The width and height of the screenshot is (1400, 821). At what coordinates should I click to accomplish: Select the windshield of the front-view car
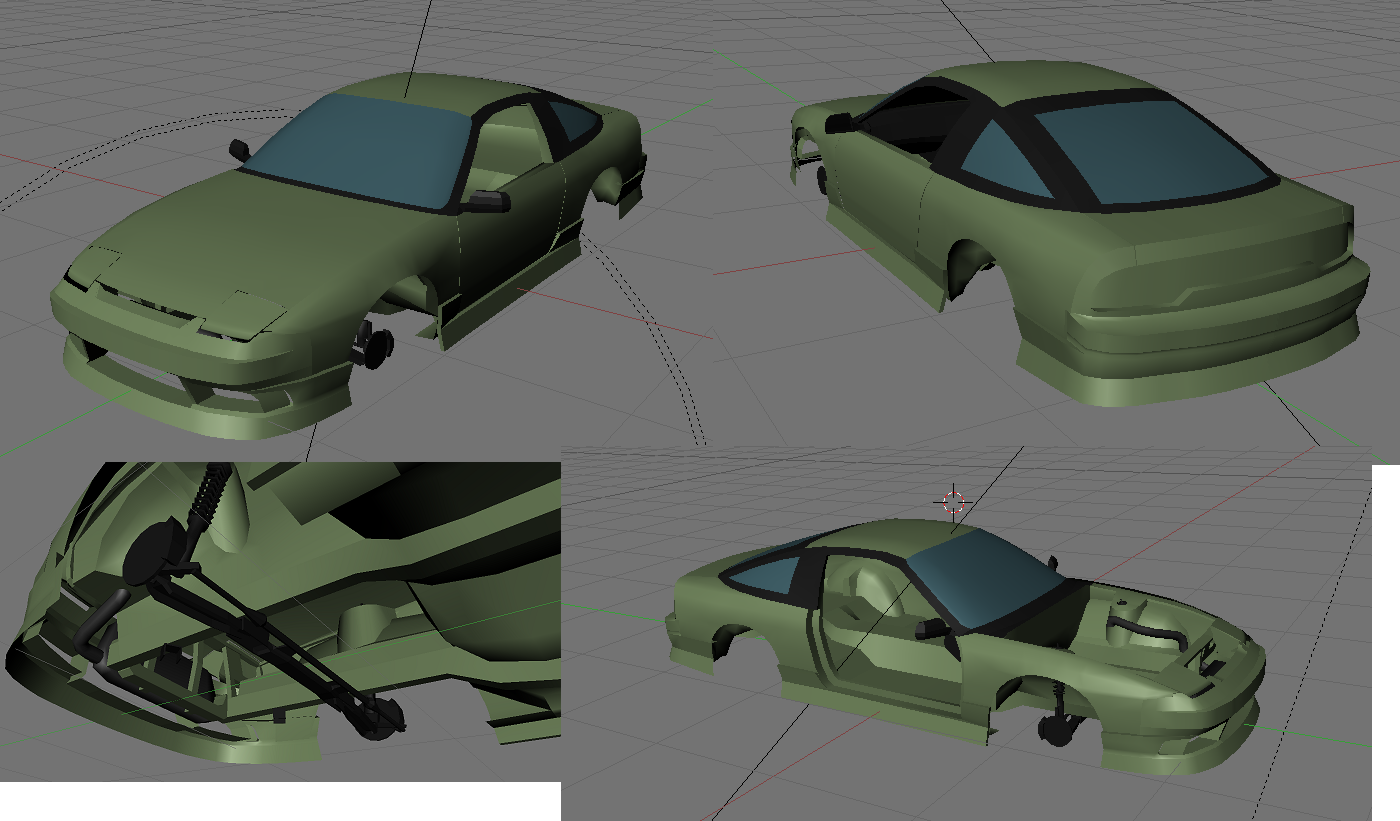360,150
